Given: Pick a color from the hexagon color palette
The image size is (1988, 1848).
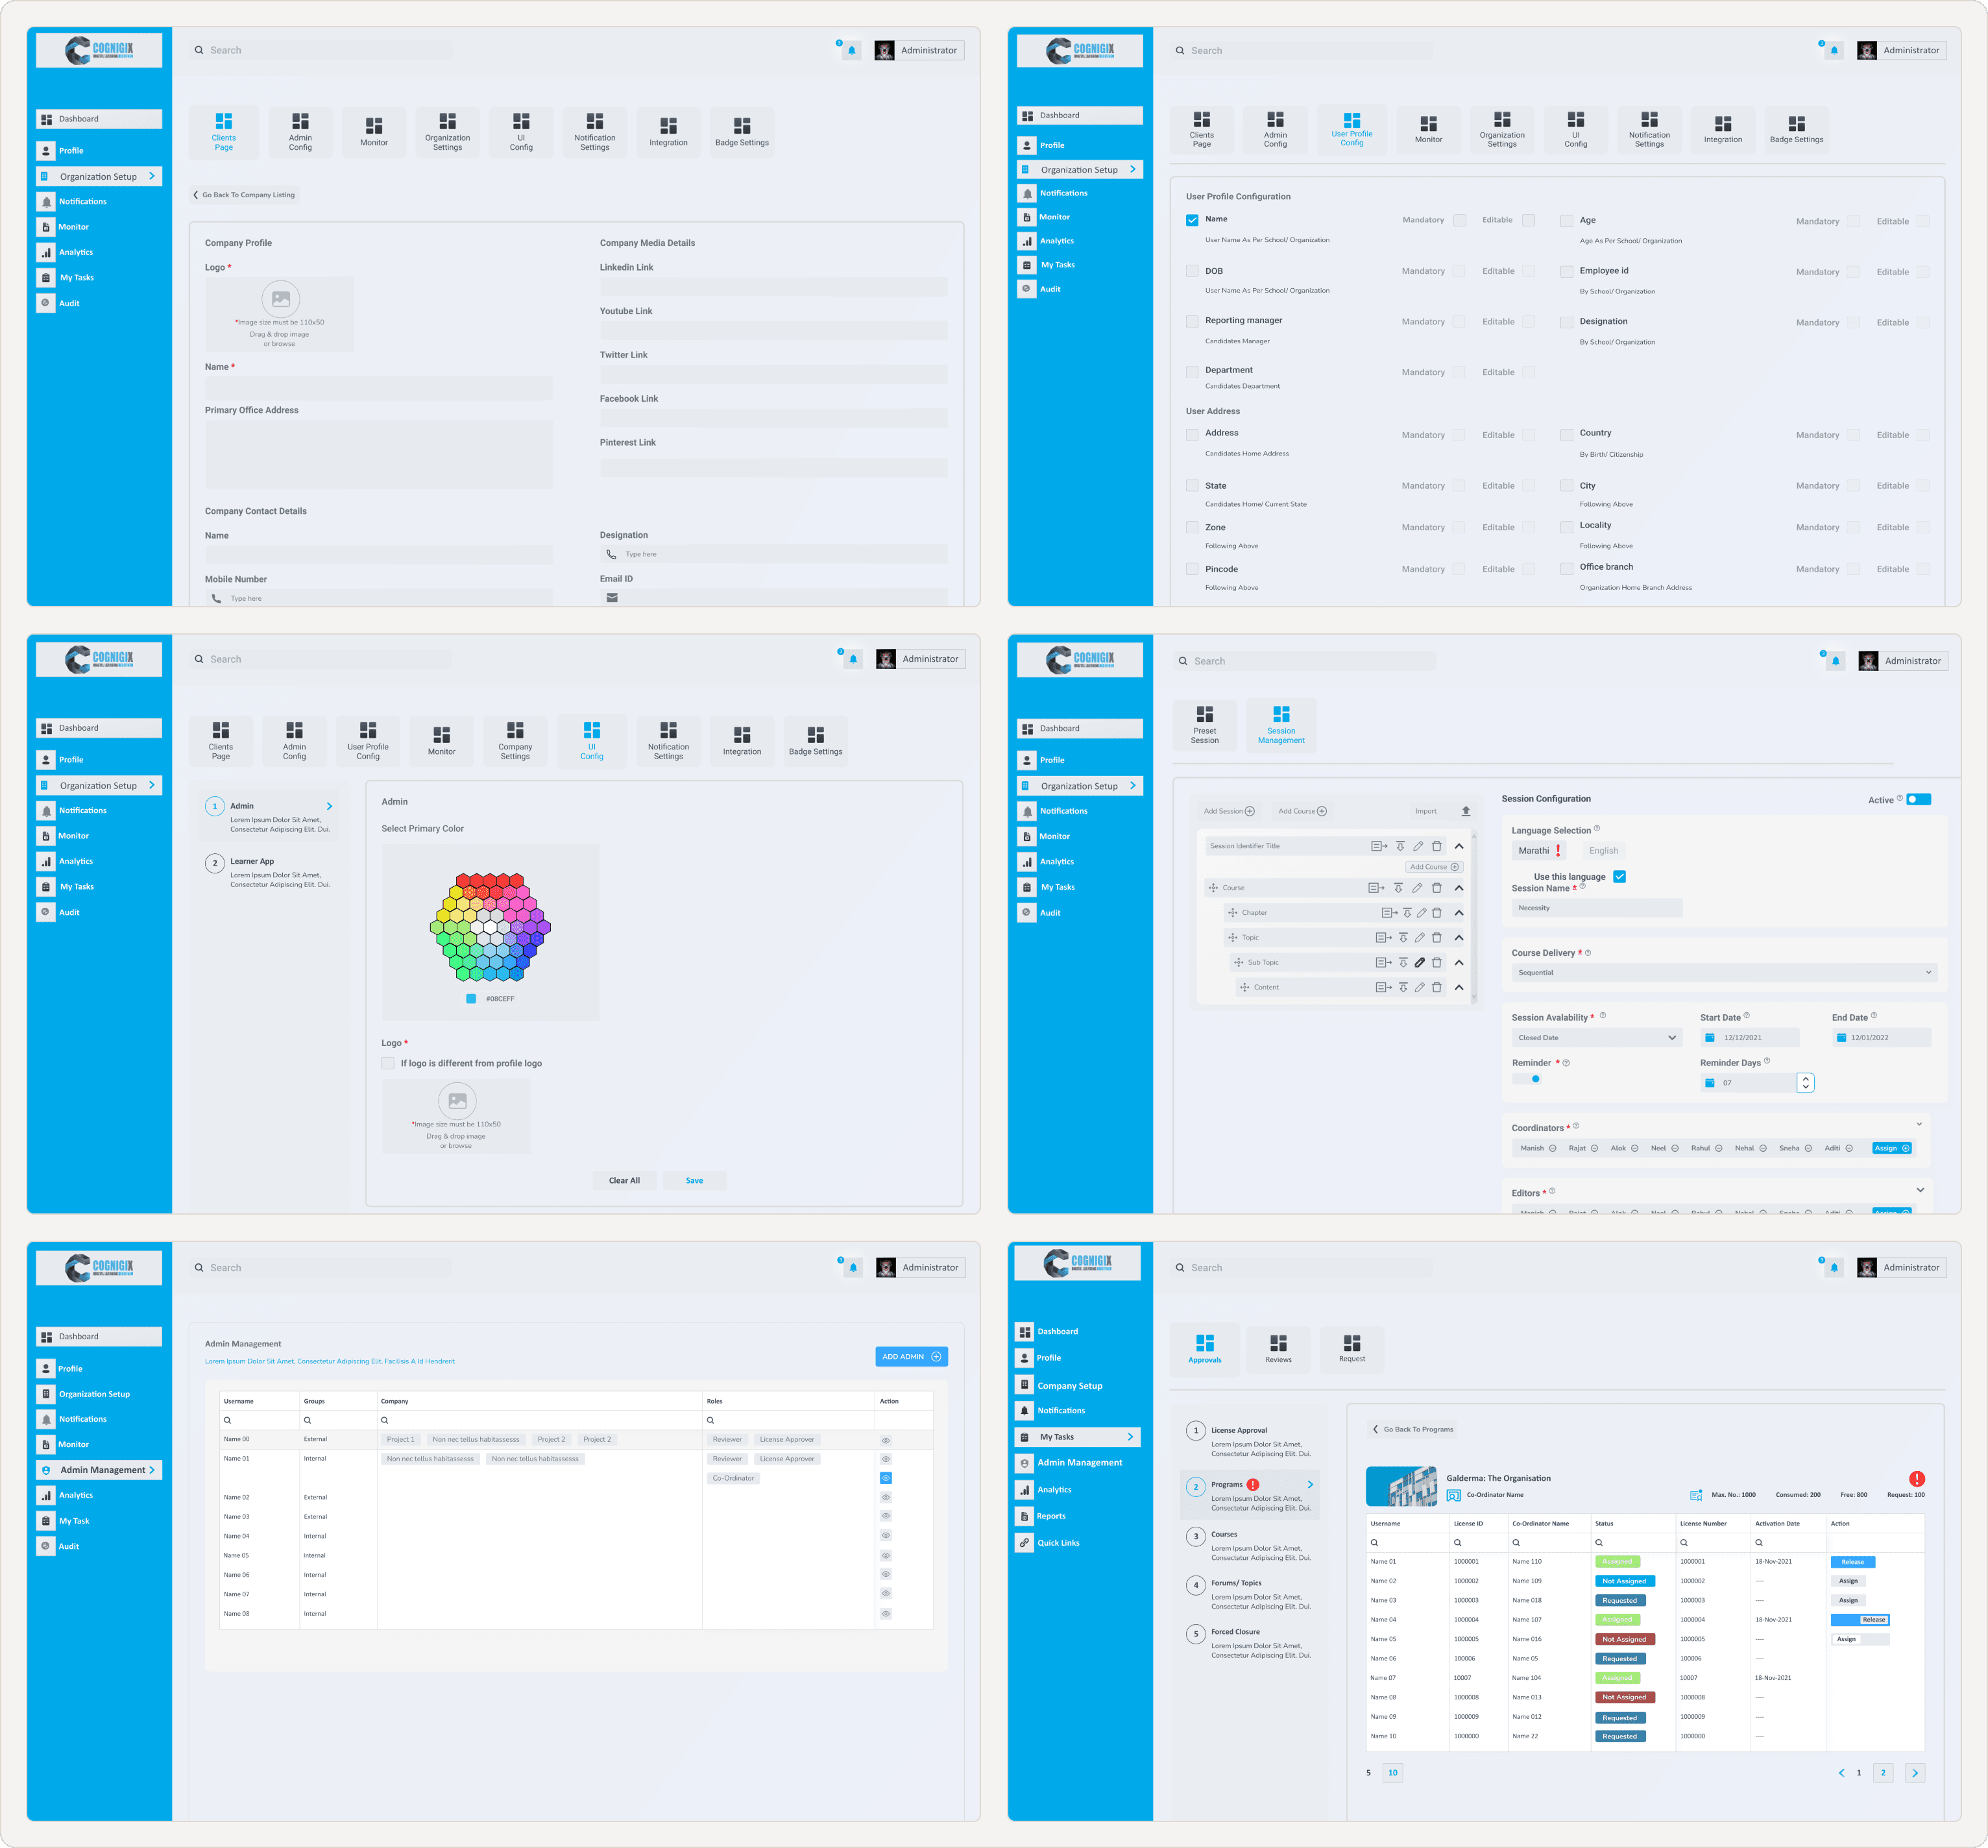Looking at the screenshot, I should tap(490, 927).
